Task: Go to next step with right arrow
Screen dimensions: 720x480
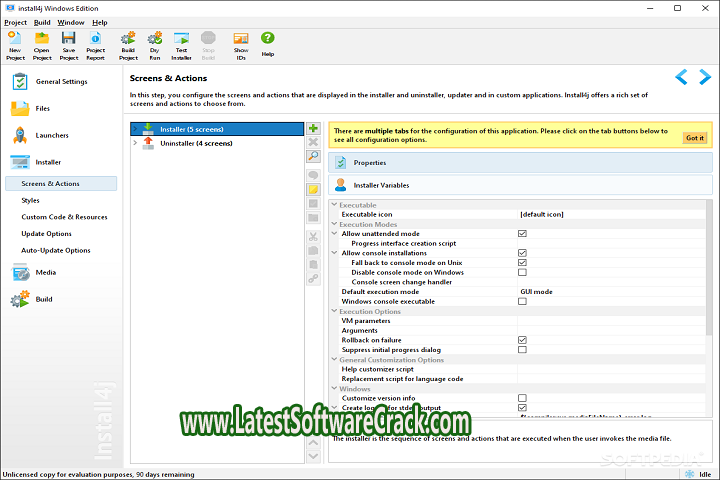Action: [704, 77]
